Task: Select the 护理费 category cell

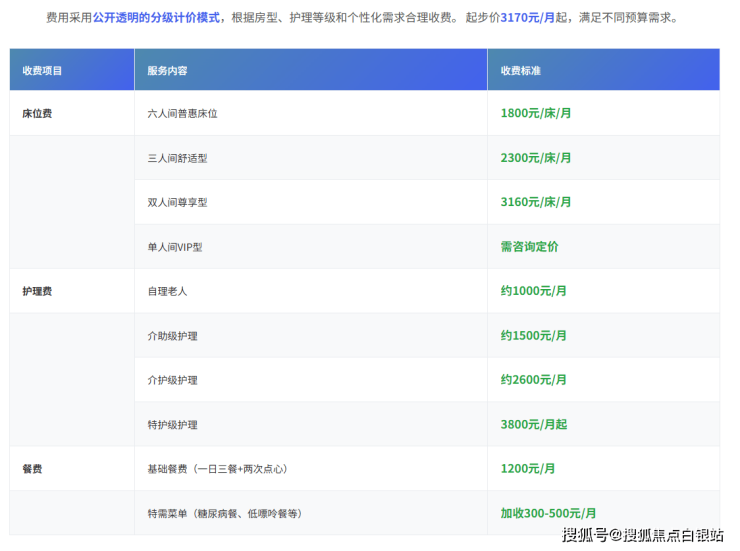Action: [x=37, y=291]
